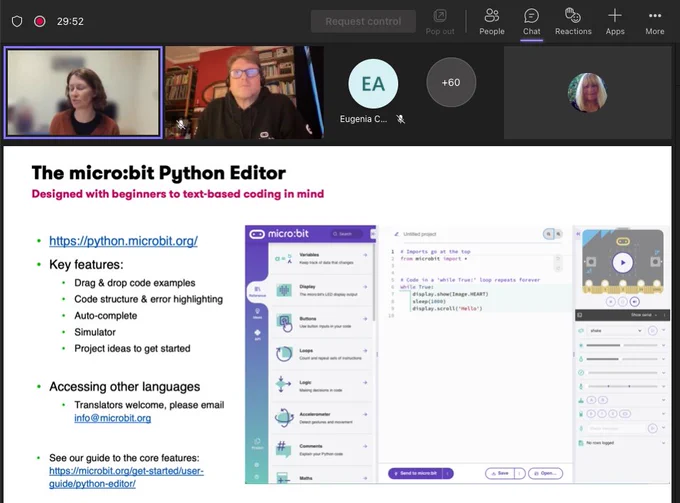680x503 pixels.
Task: Click the Buttons touch icon
Action: [x=284, y=323]
